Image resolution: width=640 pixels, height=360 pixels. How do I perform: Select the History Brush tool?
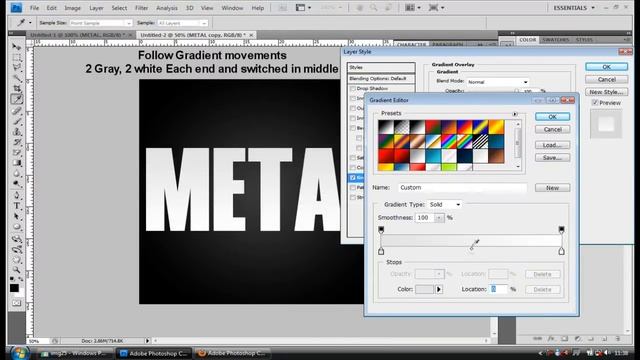pos(16,142)
